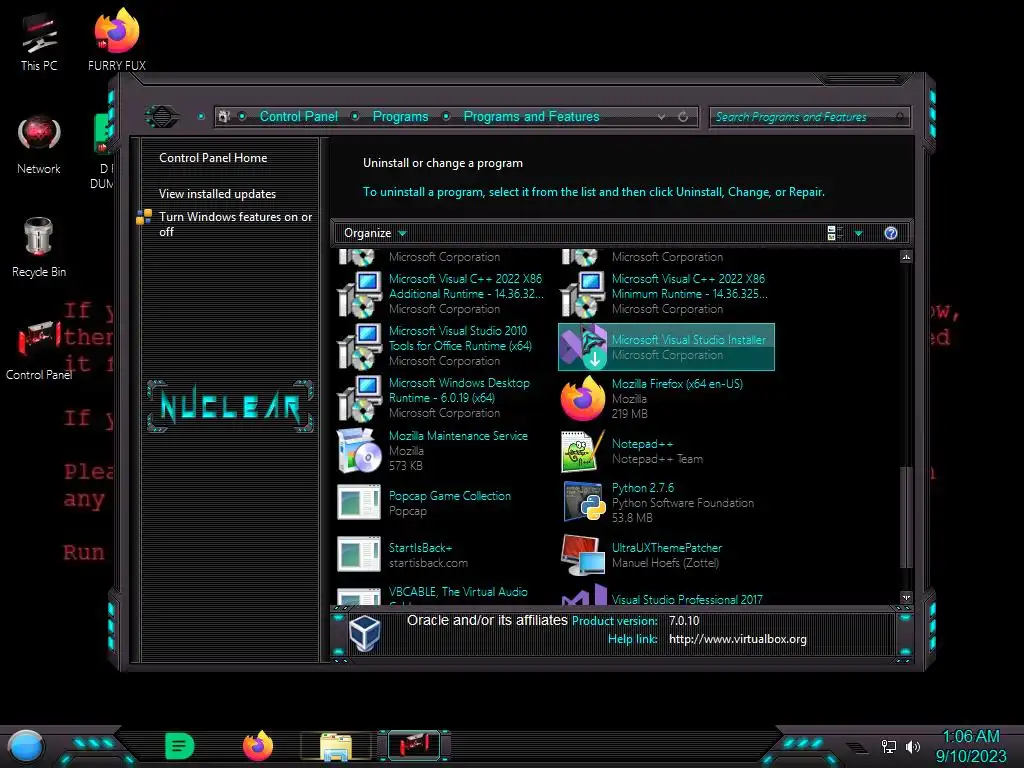Viewport: 1024px width, 768px height.
Task: Select the Python 2.7.6 program icon
Action: click(583, 502)
